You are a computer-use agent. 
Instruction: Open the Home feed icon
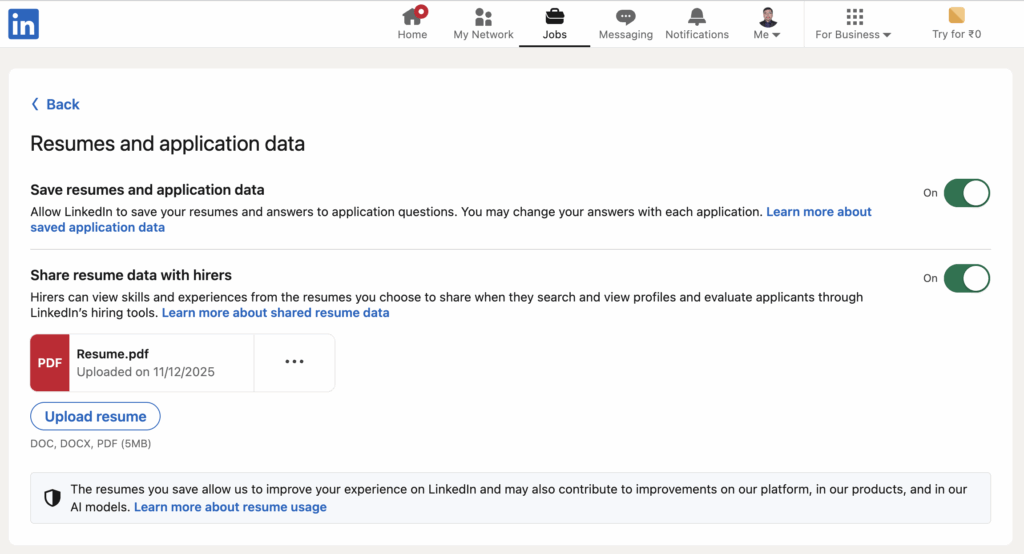(412, 16)
